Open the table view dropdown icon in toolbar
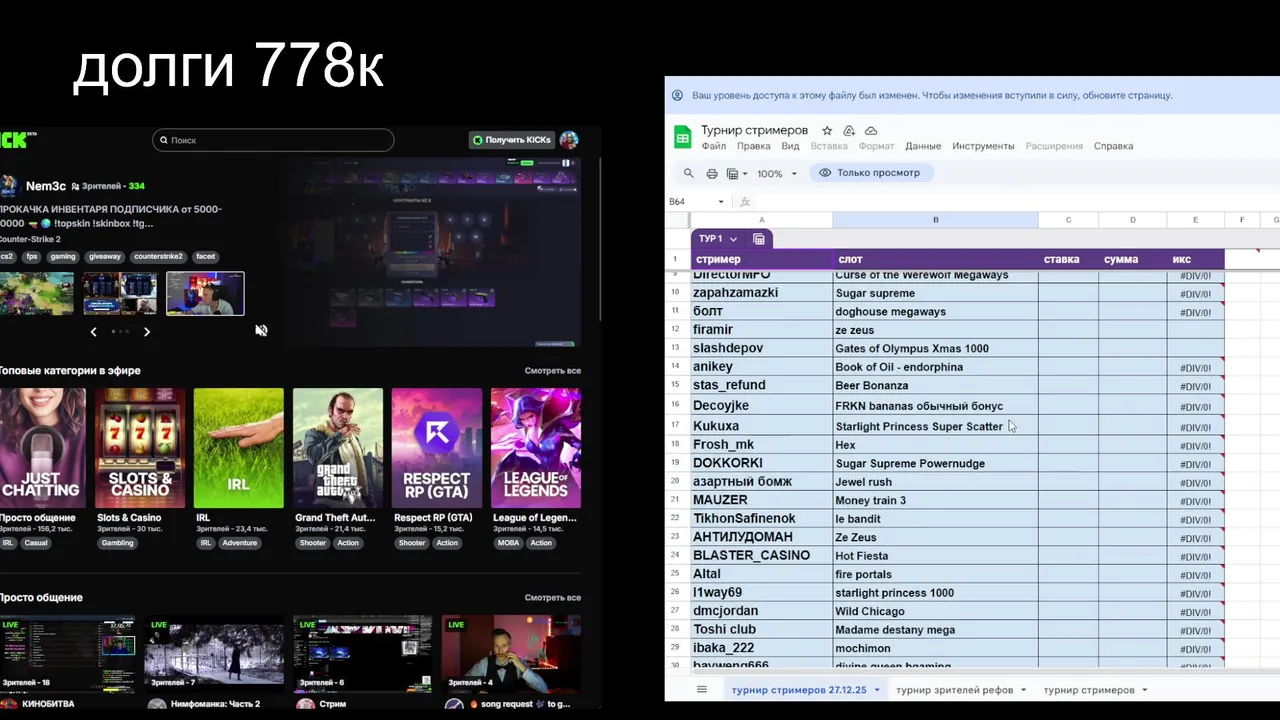Image resolution: width=1280 pixels, height=720 pixels. coord(735,173)
